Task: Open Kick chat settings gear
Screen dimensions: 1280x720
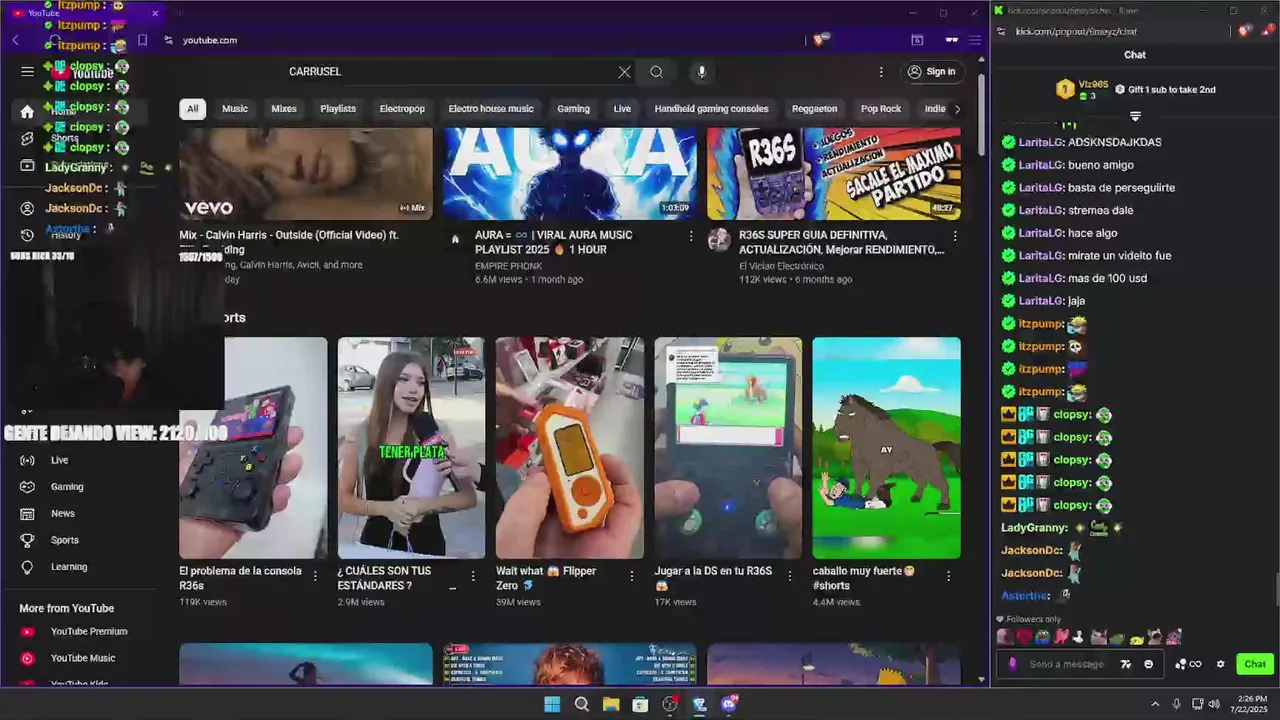Action: click(1220, 664)
